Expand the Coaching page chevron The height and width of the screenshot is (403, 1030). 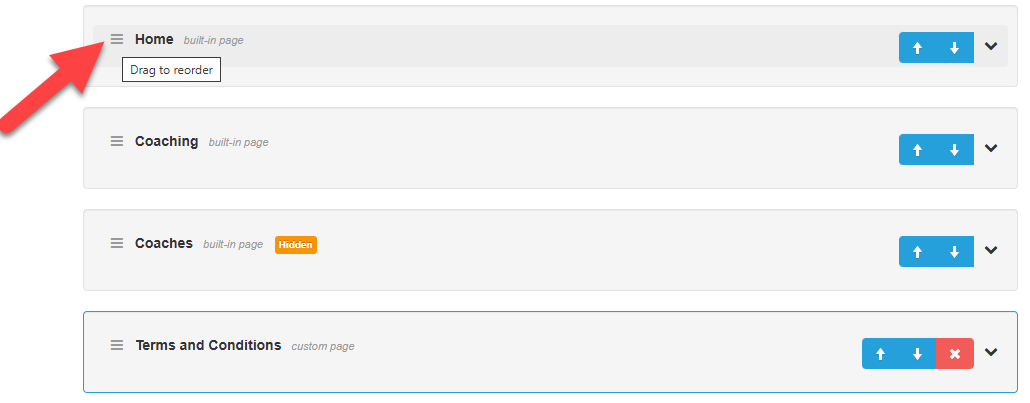click(x=991, y=149)
